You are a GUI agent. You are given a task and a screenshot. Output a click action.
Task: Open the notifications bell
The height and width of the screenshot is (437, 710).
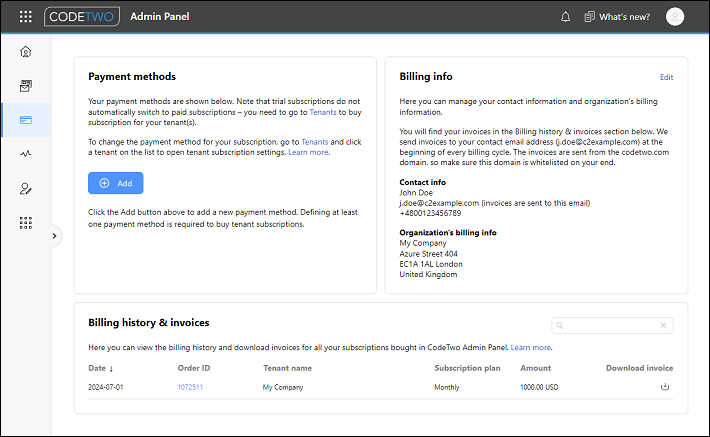[x=566, y=17]
